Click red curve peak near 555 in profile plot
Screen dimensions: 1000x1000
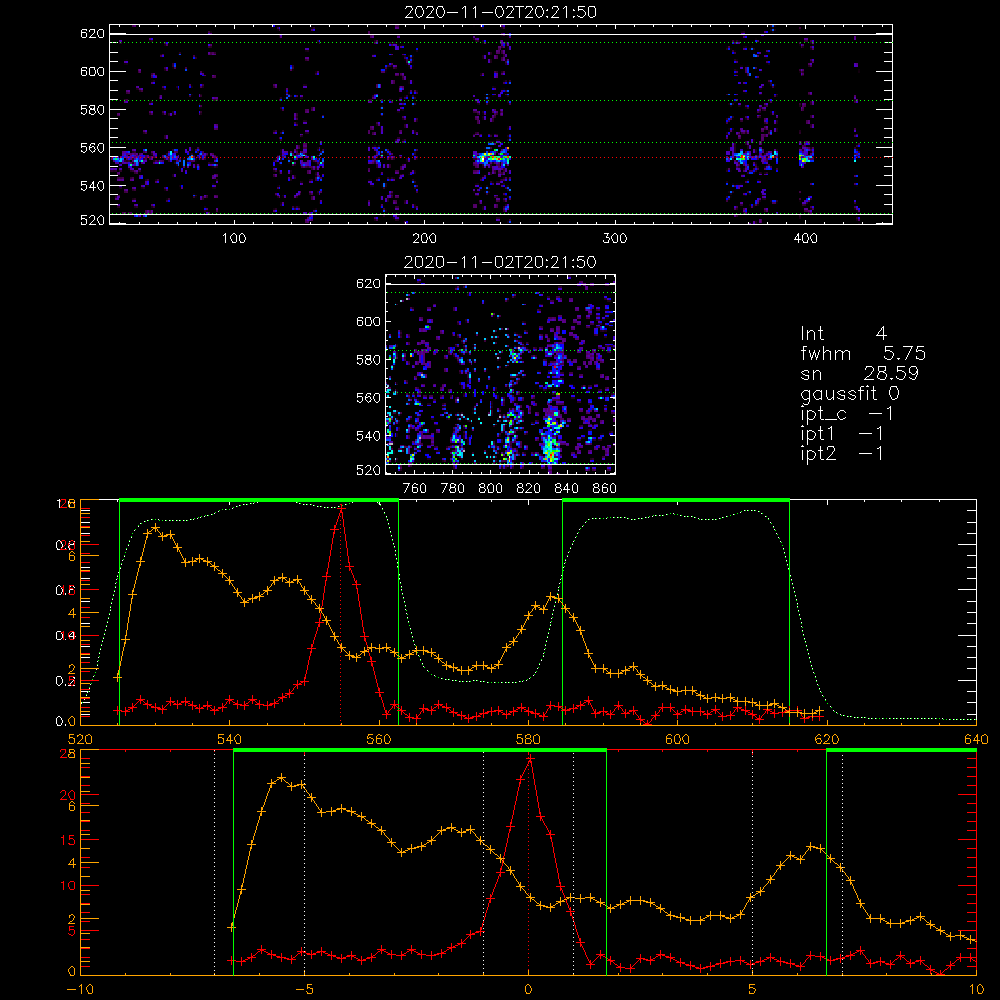coord(341,508)
